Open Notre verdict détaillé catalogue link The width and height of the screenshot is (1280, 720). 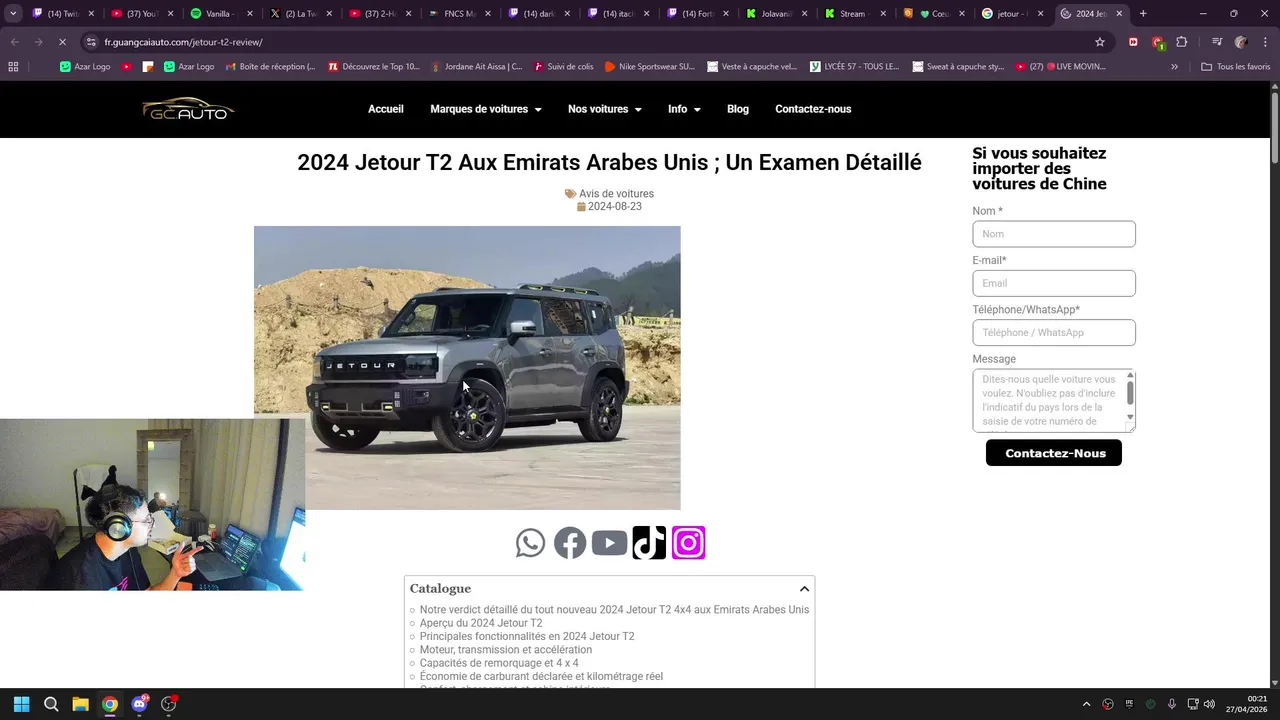pyautogui.click(x=614, y=610)
